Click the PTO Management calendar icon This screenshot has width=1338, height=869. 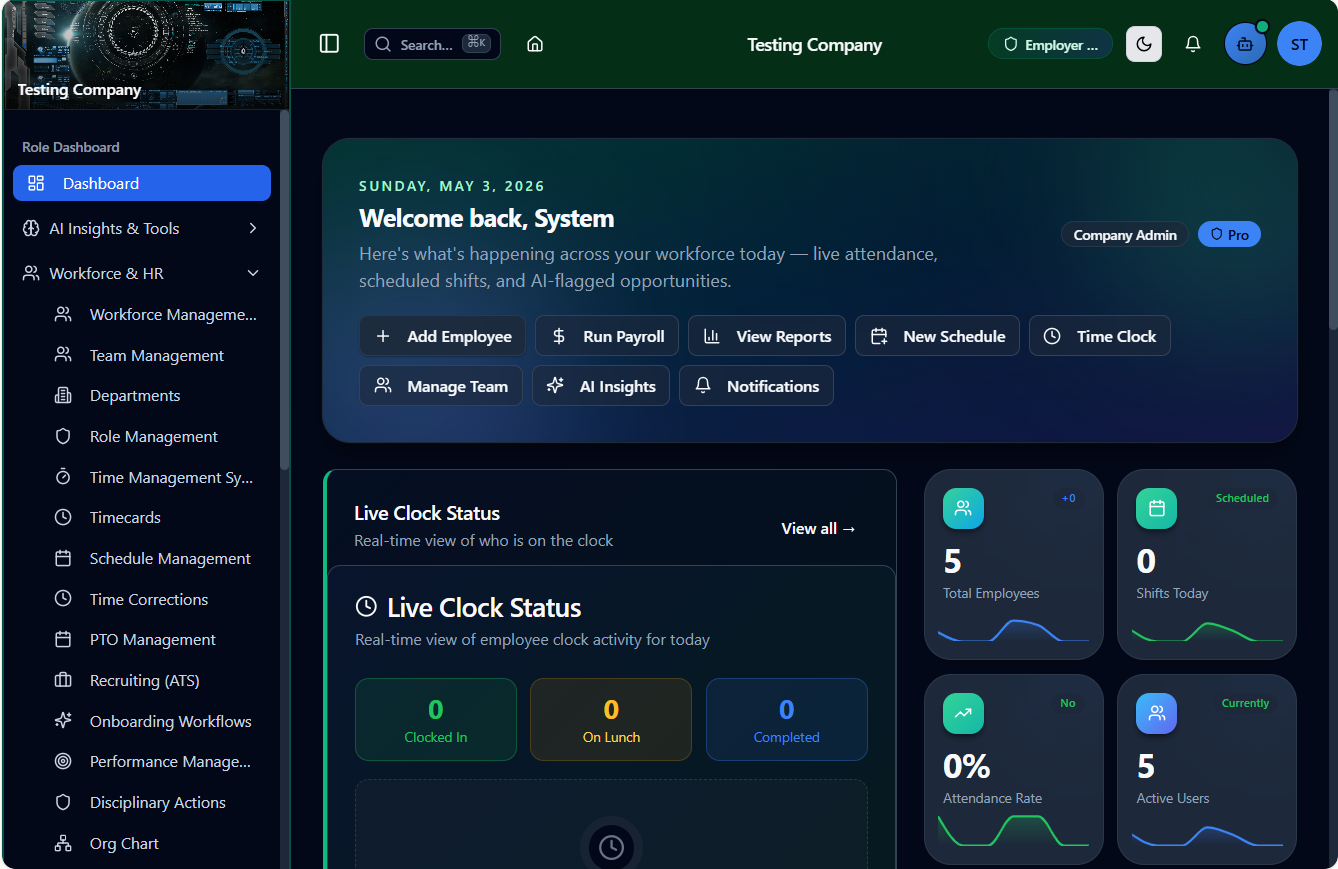coord(63,639)
